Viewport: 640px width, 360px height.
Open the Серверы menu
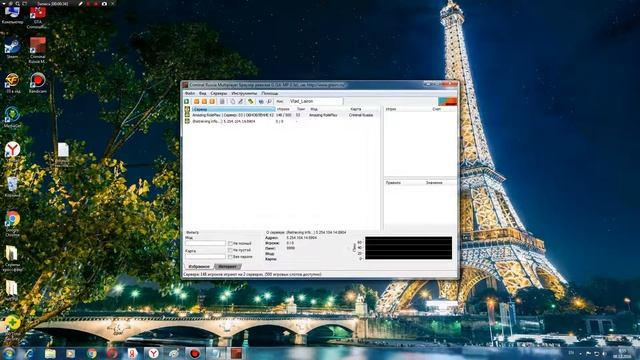(219, 93)
